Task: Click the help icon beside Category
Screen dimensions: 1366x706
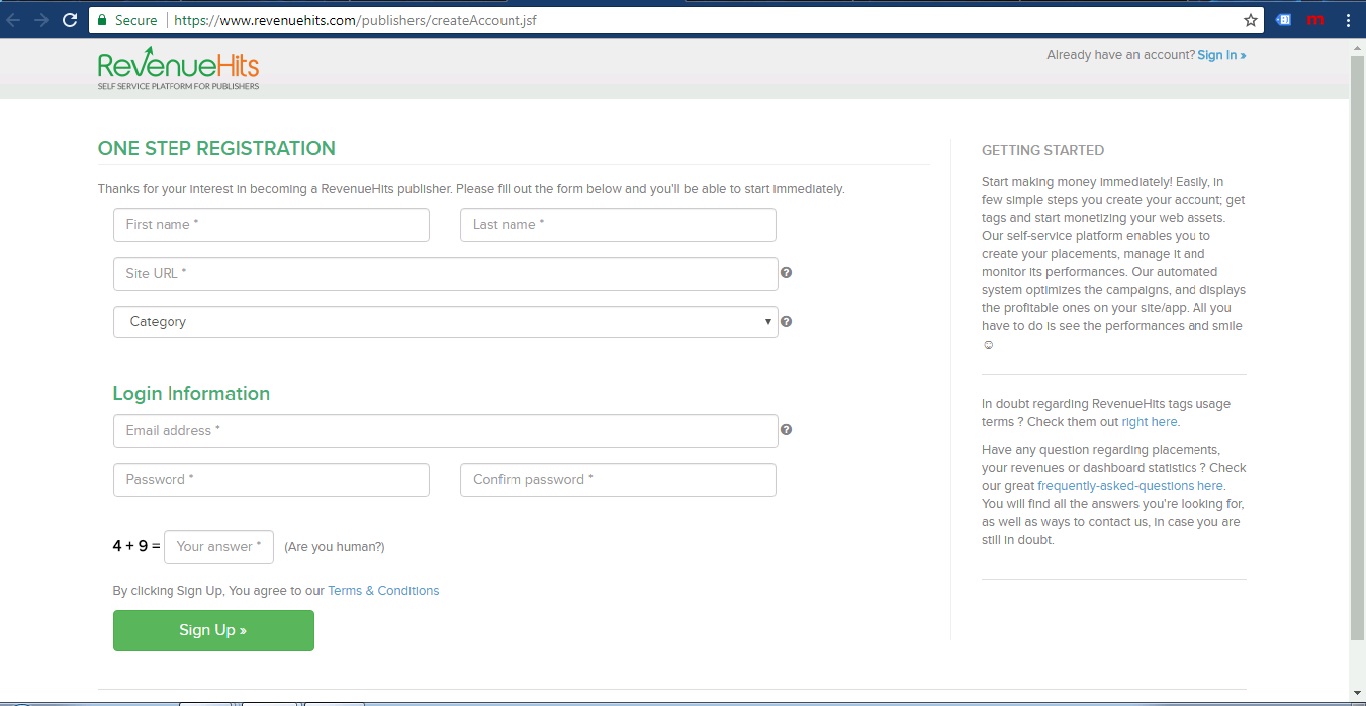Action: tap(786, 321)
